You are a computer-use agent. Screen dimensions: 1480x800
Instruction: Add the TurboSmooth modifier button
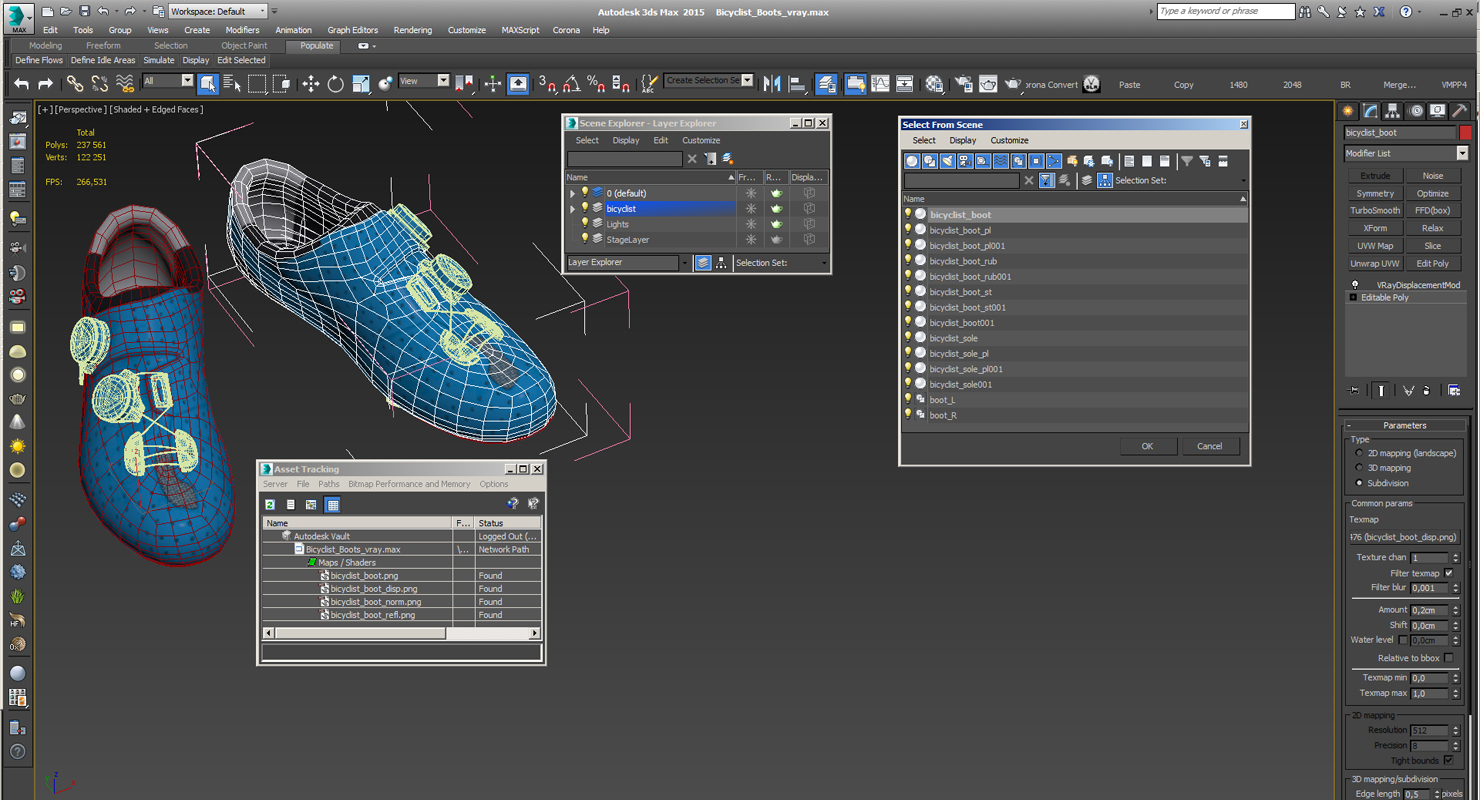1375,211
